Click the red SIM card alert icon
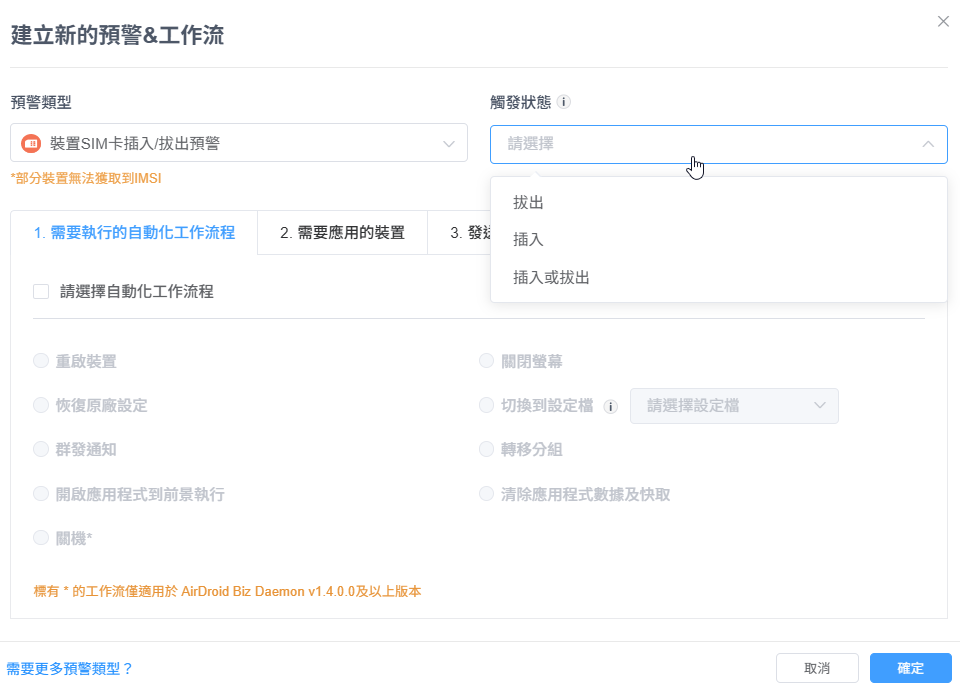960x691 pixels. [31, 143]
